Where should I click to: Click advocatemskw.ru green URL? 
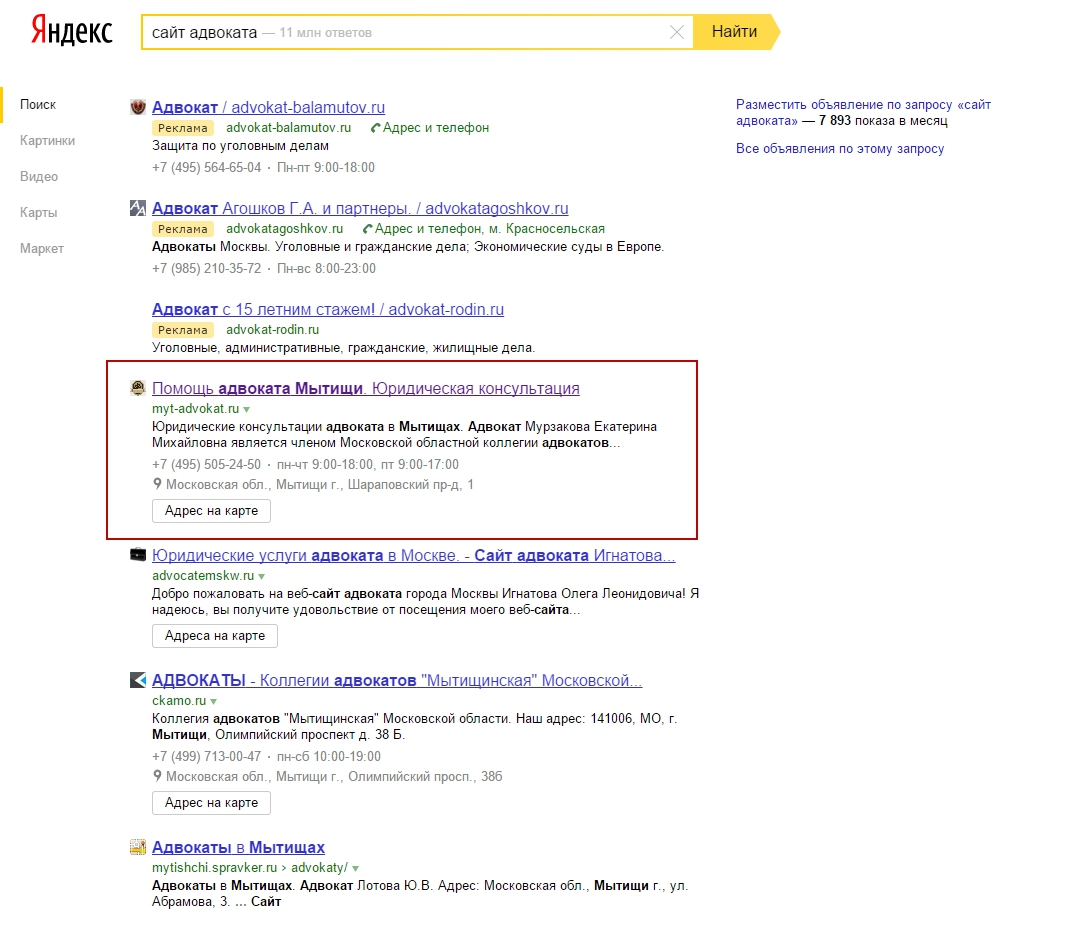pos(203,575)
